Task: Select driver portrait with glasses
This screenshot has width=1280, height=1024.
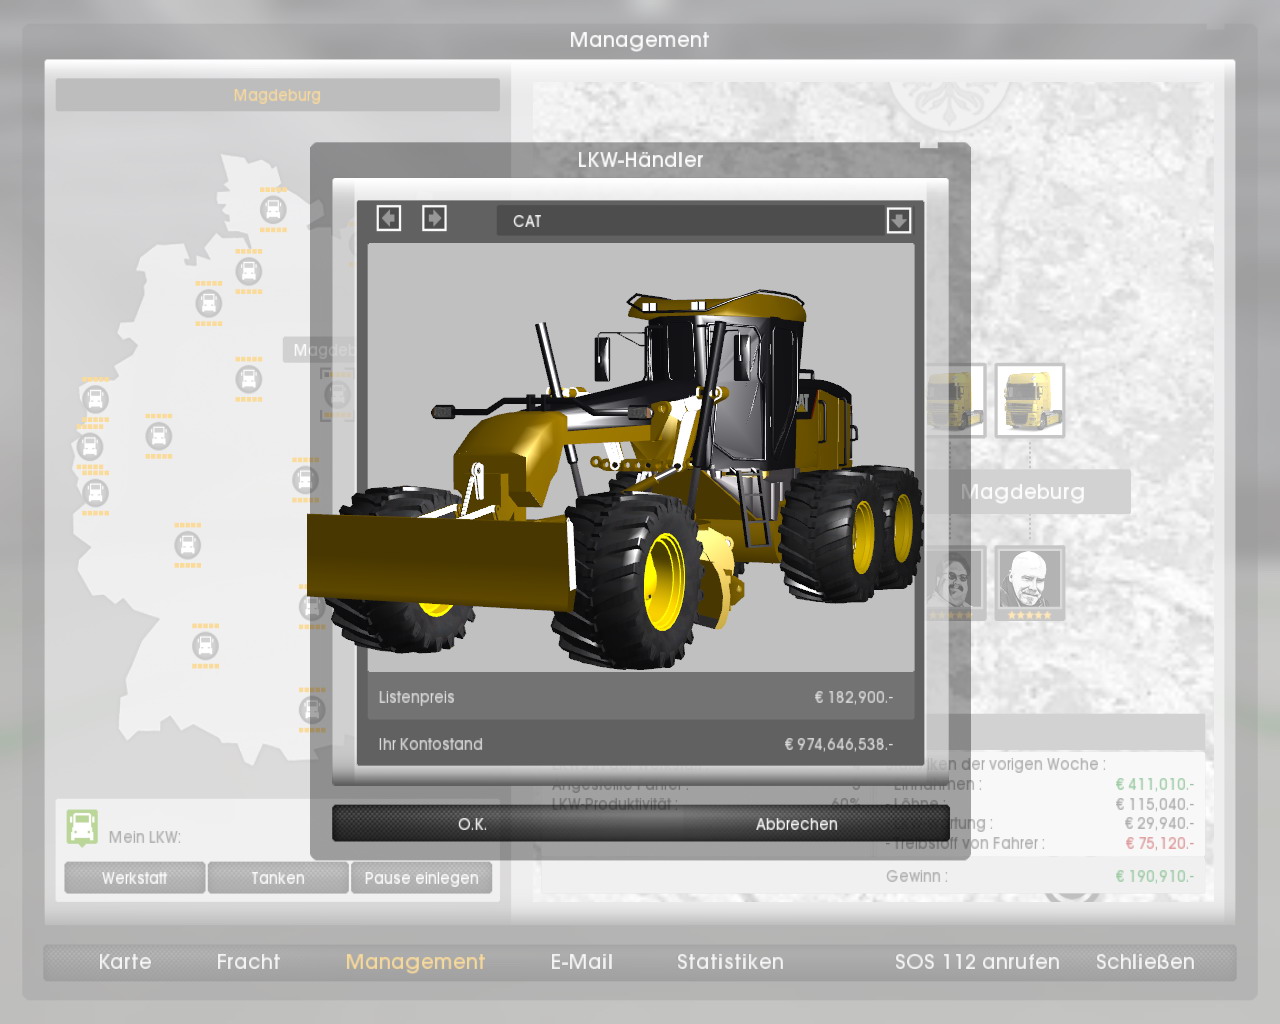Action: 956,583
